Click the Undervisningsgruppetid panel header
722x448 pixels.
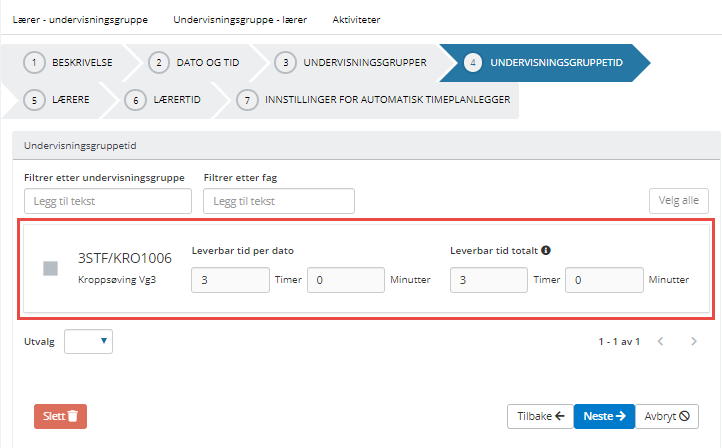pyautogui.click(x=366, y=145)
